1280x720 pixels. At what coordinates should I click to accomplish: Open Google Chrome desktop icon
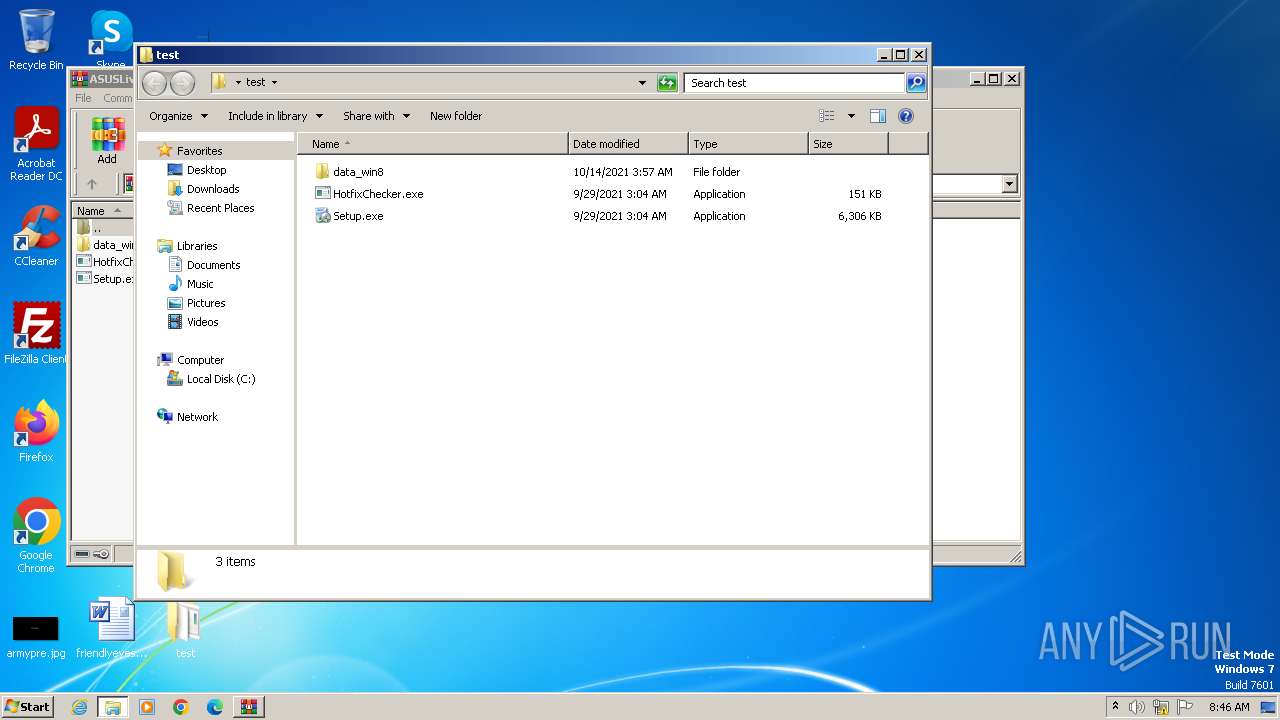coord(36,535)
